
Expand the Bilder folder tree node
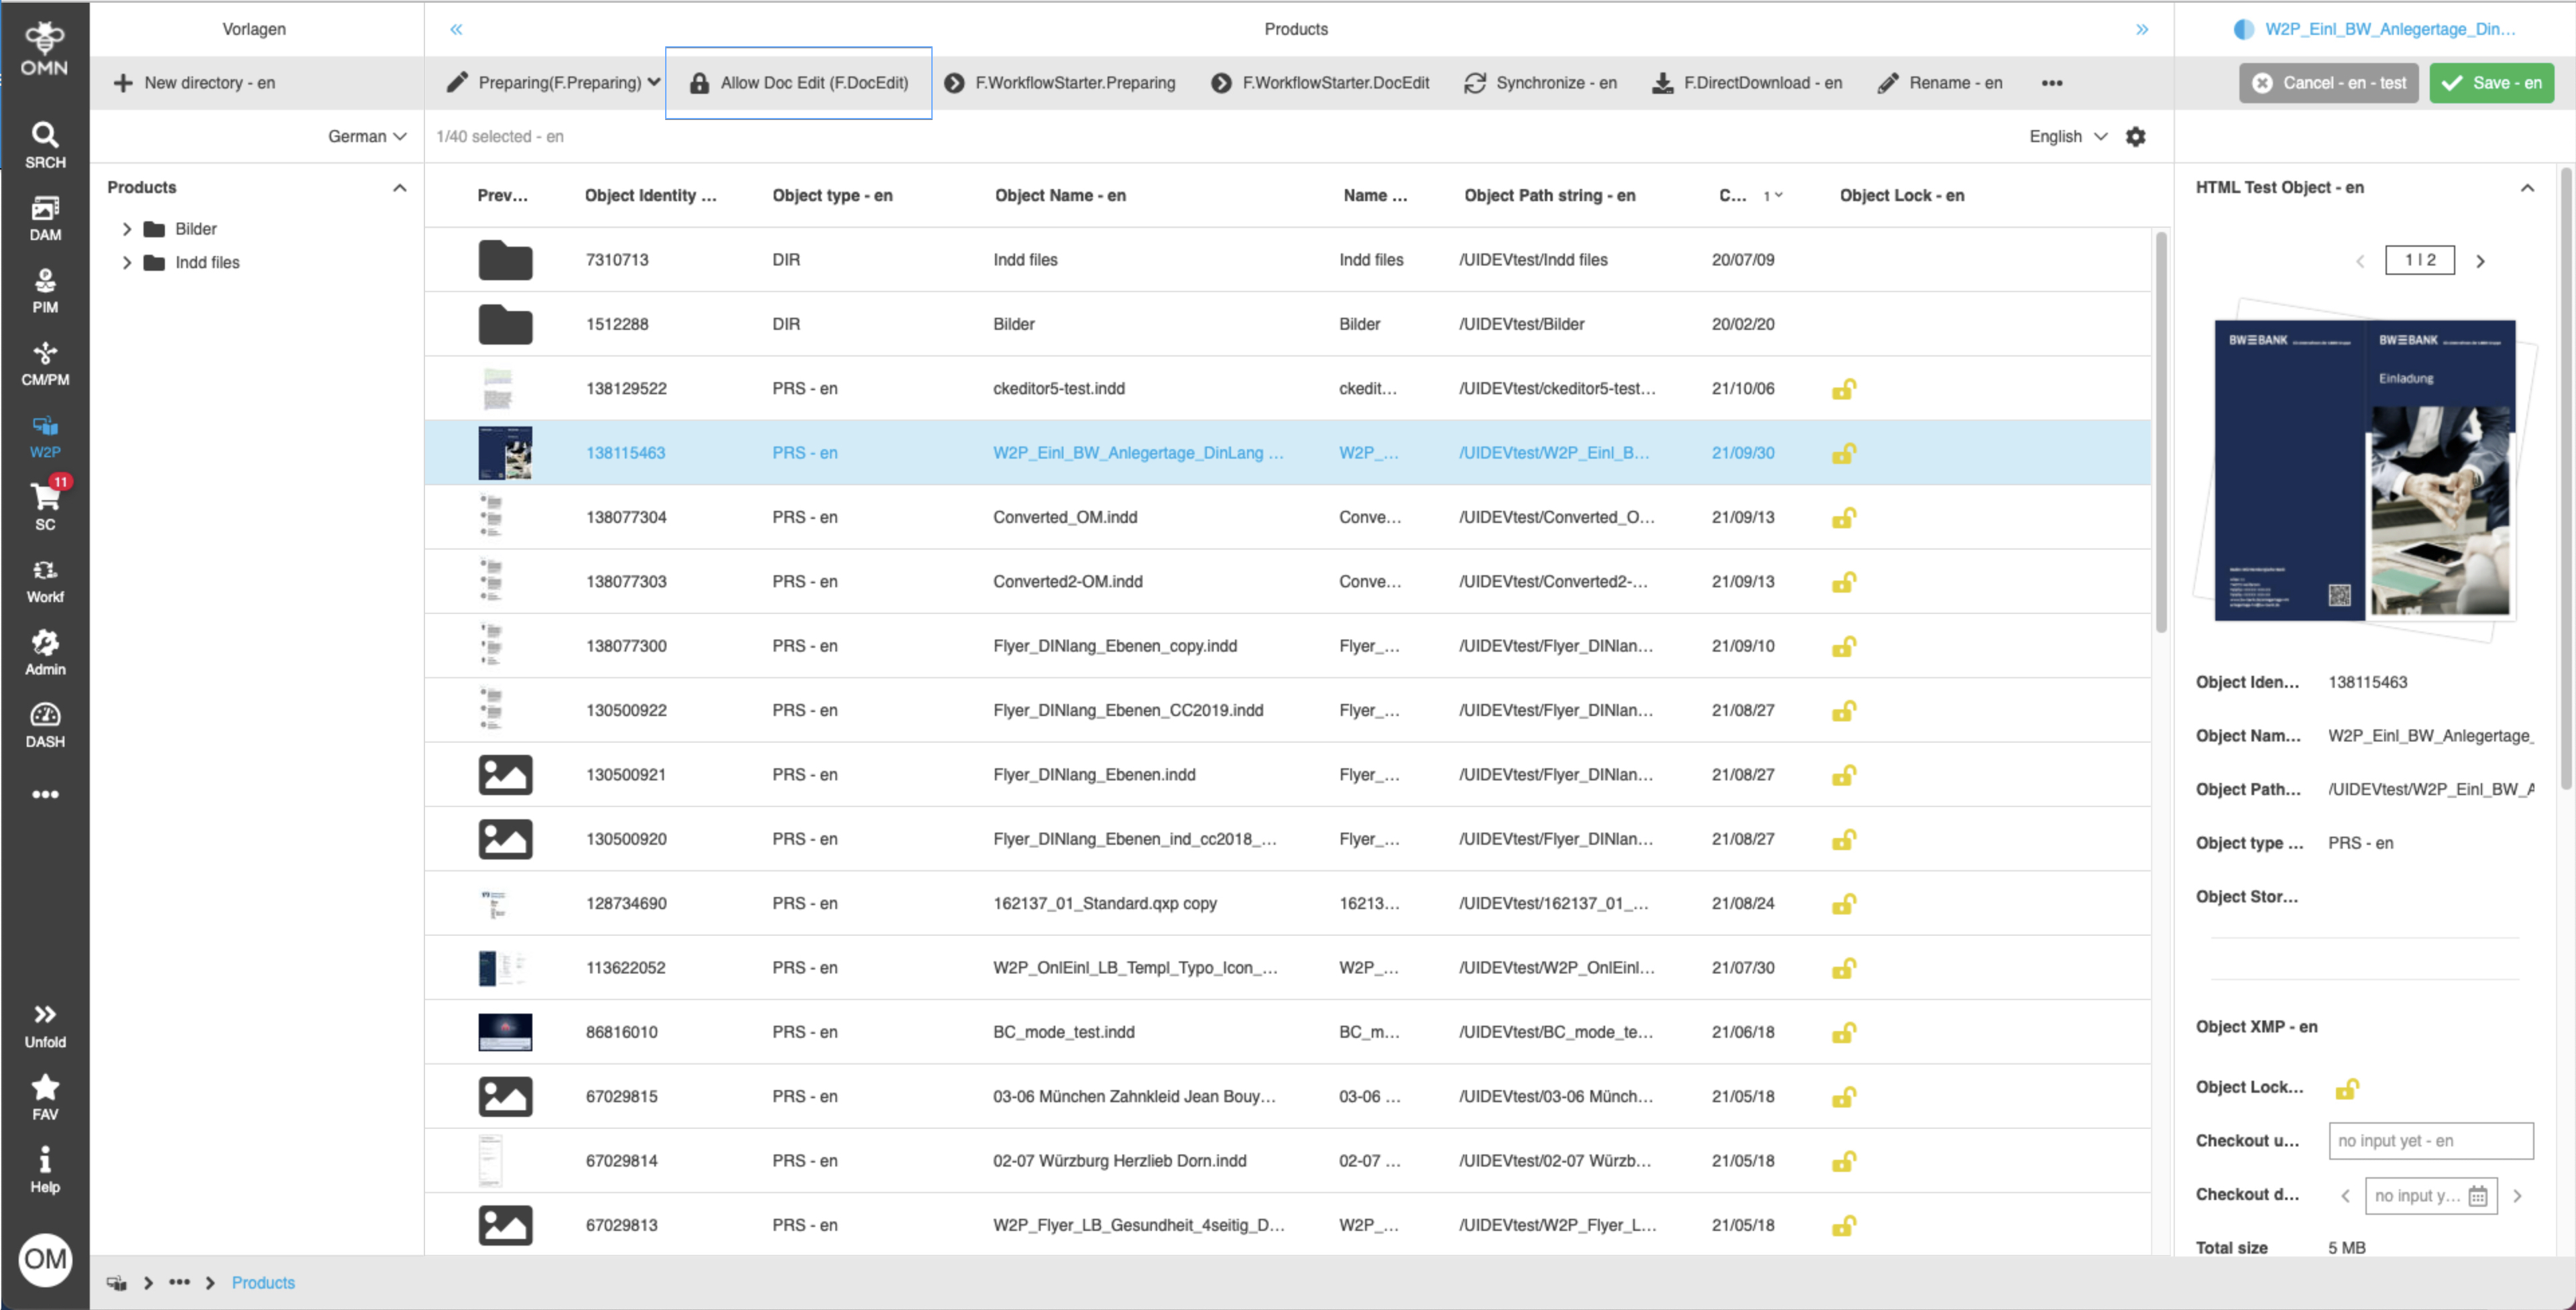click(x=127, y=229)
